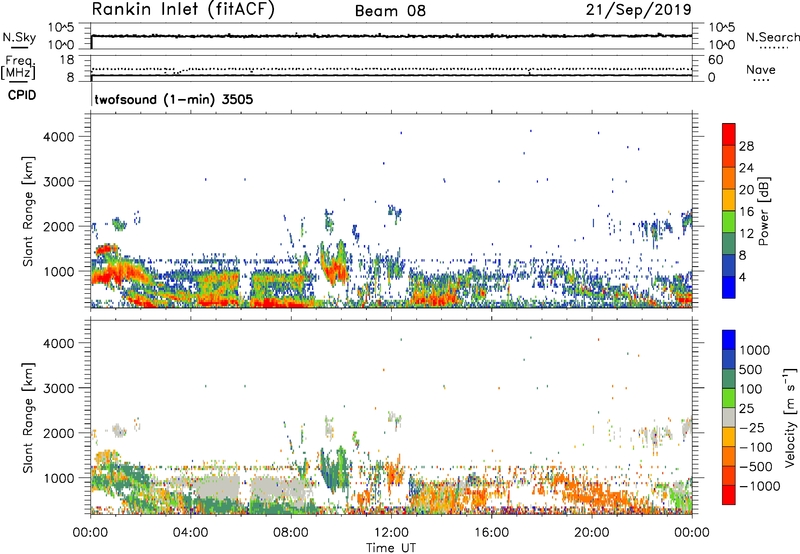
Task: Click the '-100' velocity colorbar tick
Action: click(x=755, y=447)
